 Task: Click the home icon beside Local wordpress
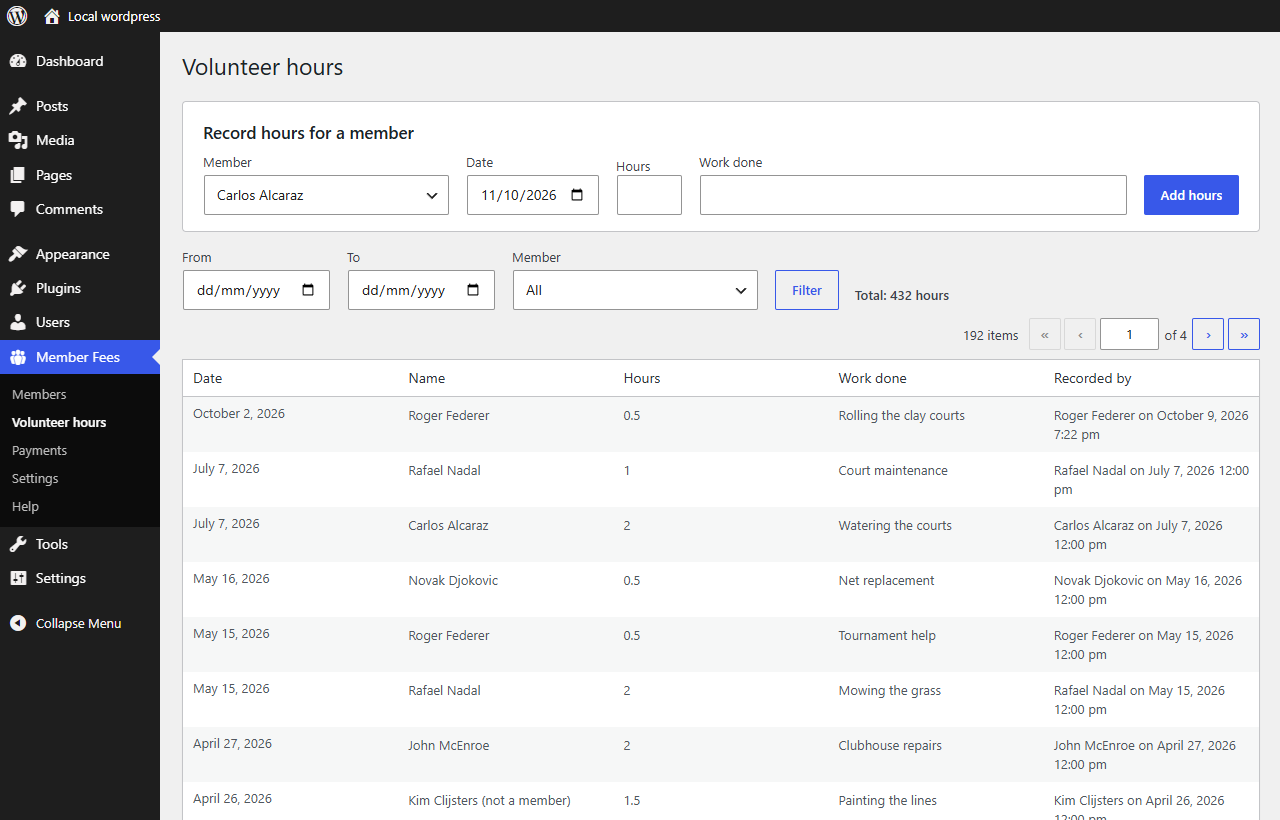tap(52, 16)
